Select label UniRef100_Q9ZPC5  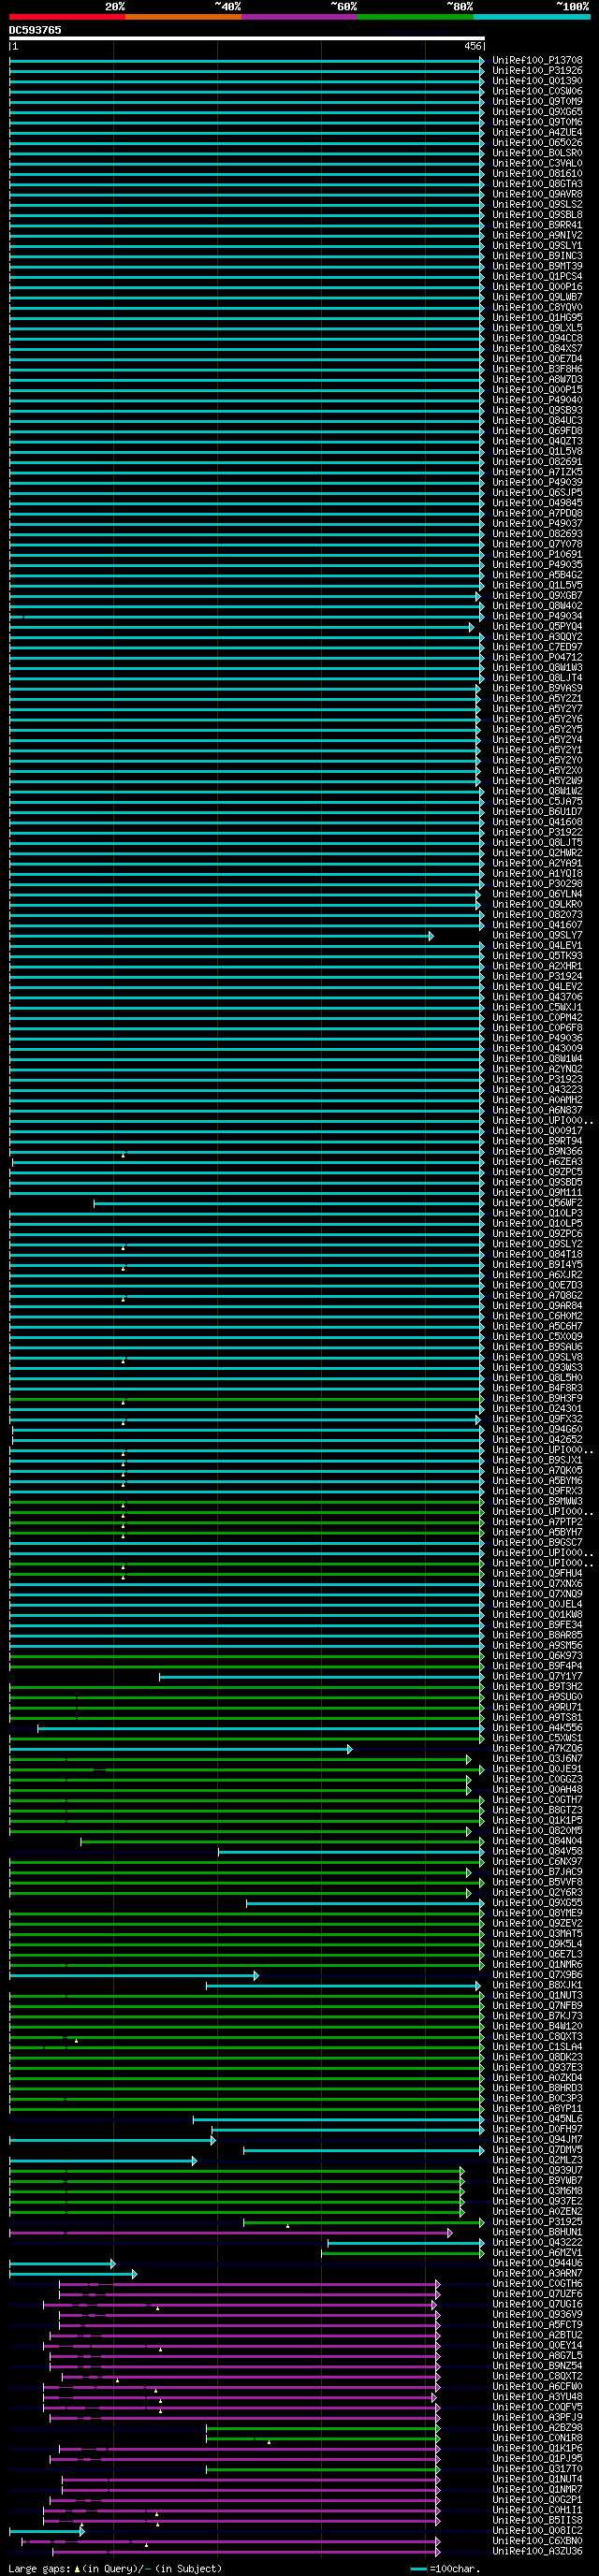point(537,1172)
